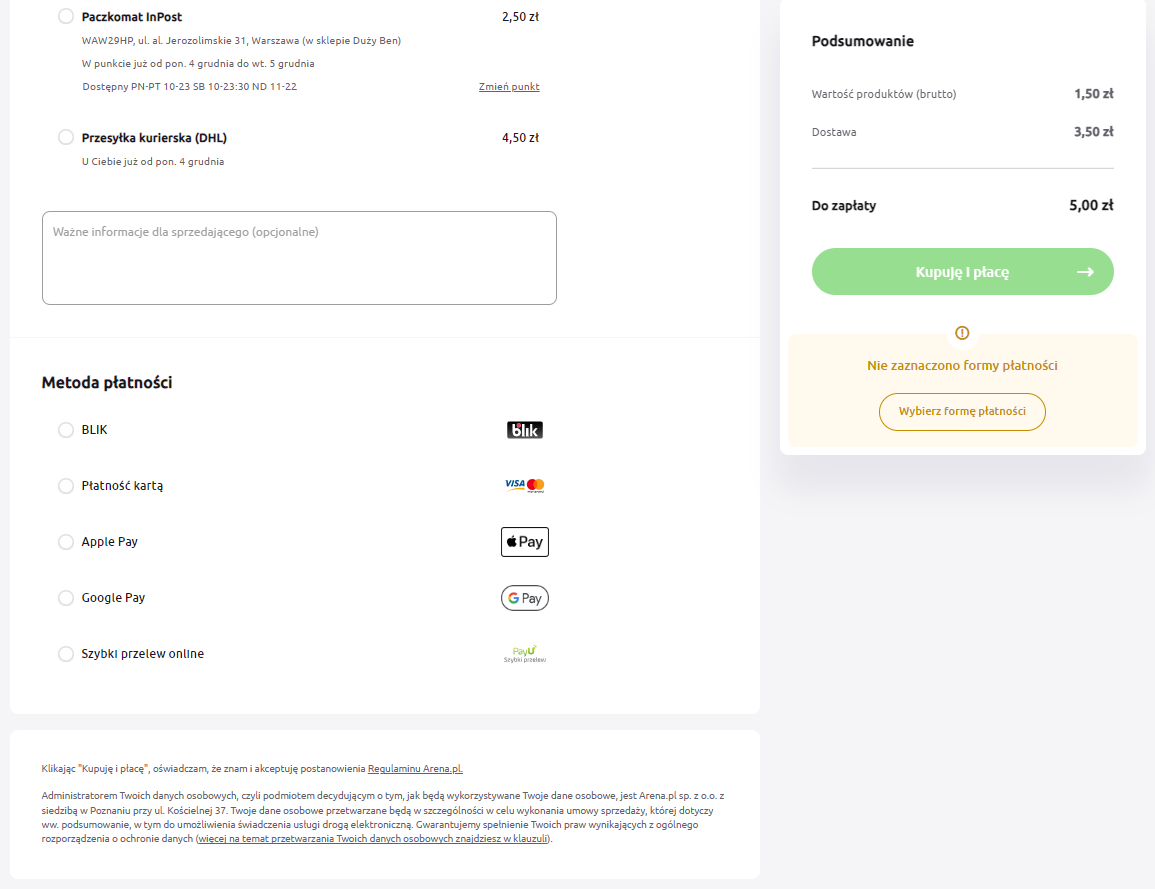Viewport: 1155px width, 889px height.
Task: Select Przesyłka kurierska (DHL) radio button
Action: click(66, 137)
